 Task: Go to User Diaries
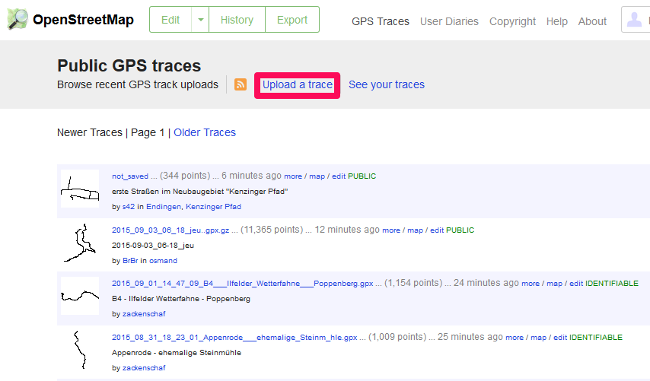click(449, 21)
